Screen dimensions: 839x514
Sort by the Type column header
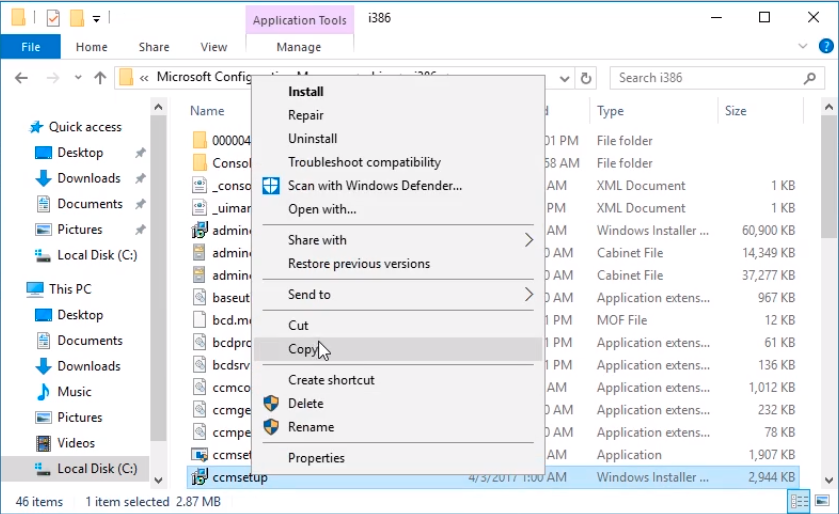611,111
